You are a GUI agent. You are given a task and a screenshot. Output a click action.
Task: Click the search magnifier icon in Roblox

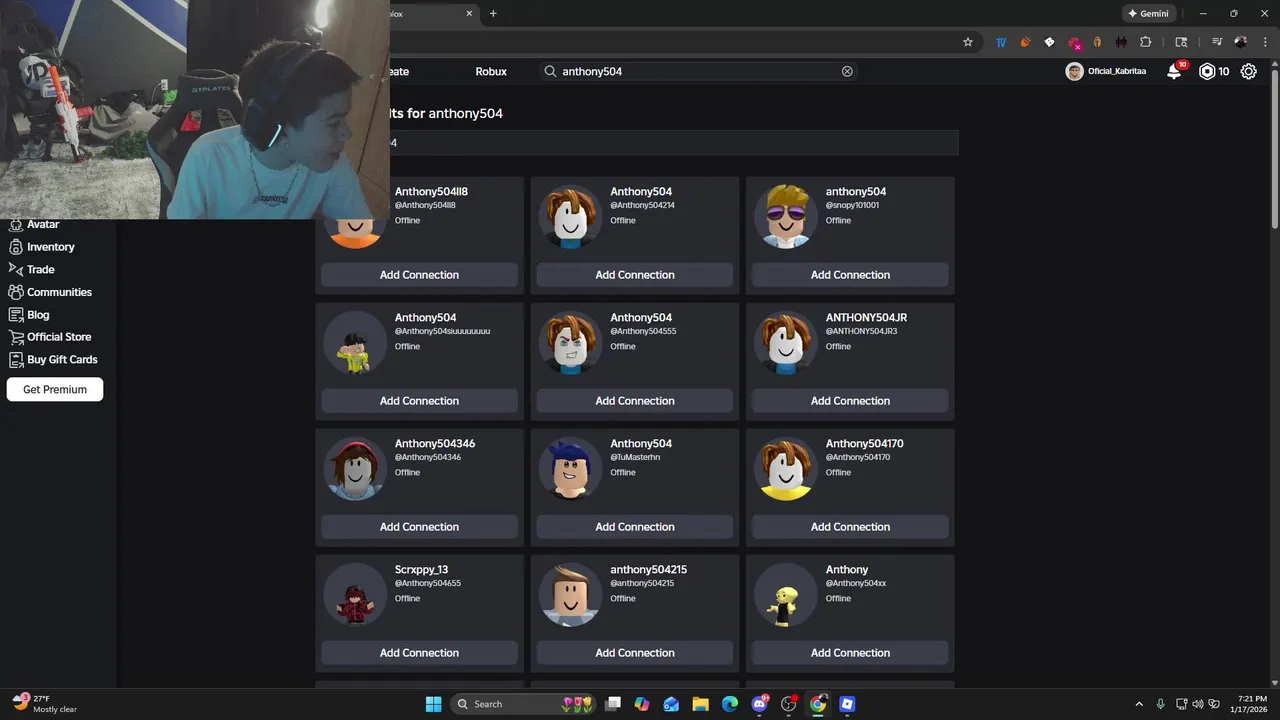(x=550, y=71)
